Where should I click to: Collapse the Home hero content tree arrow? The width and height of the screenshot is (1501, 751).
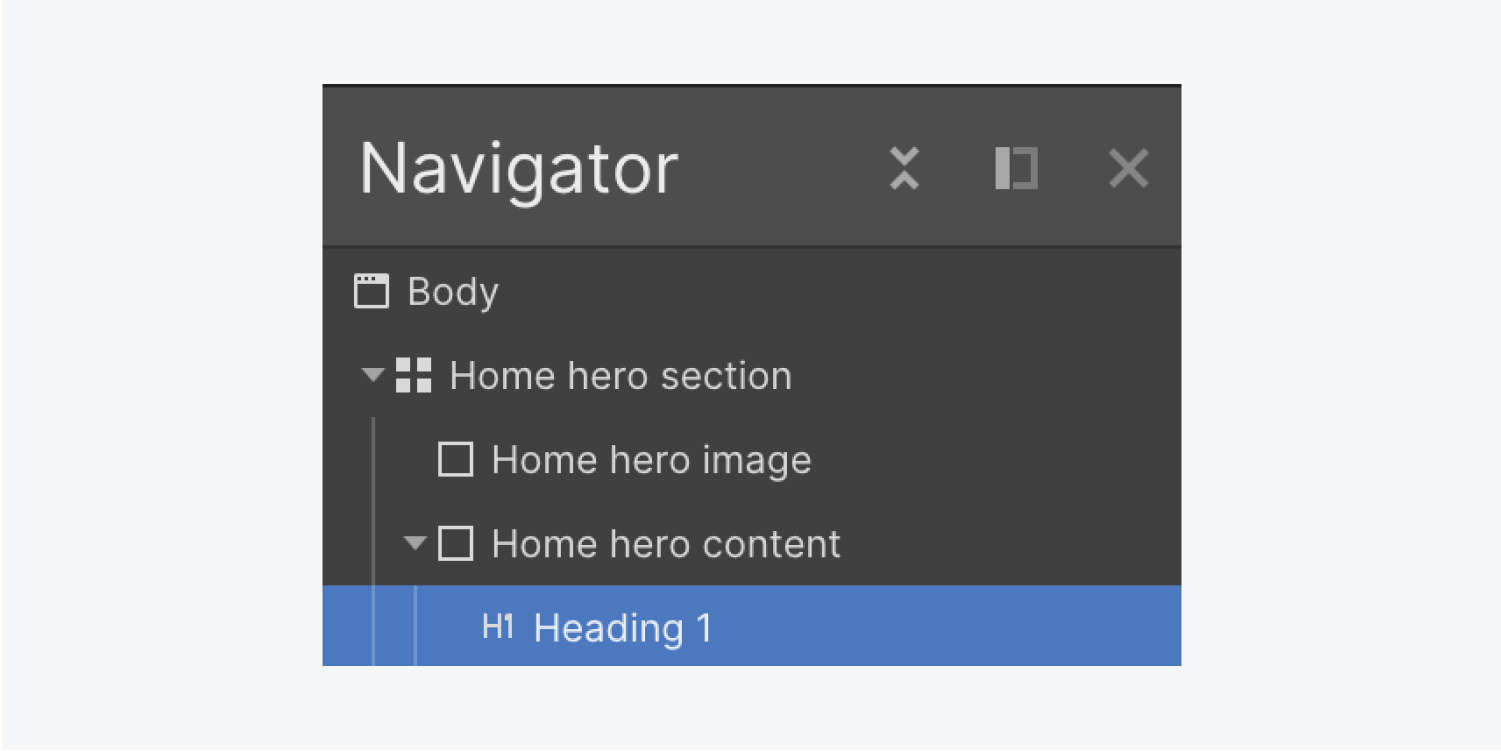point(415,544)
